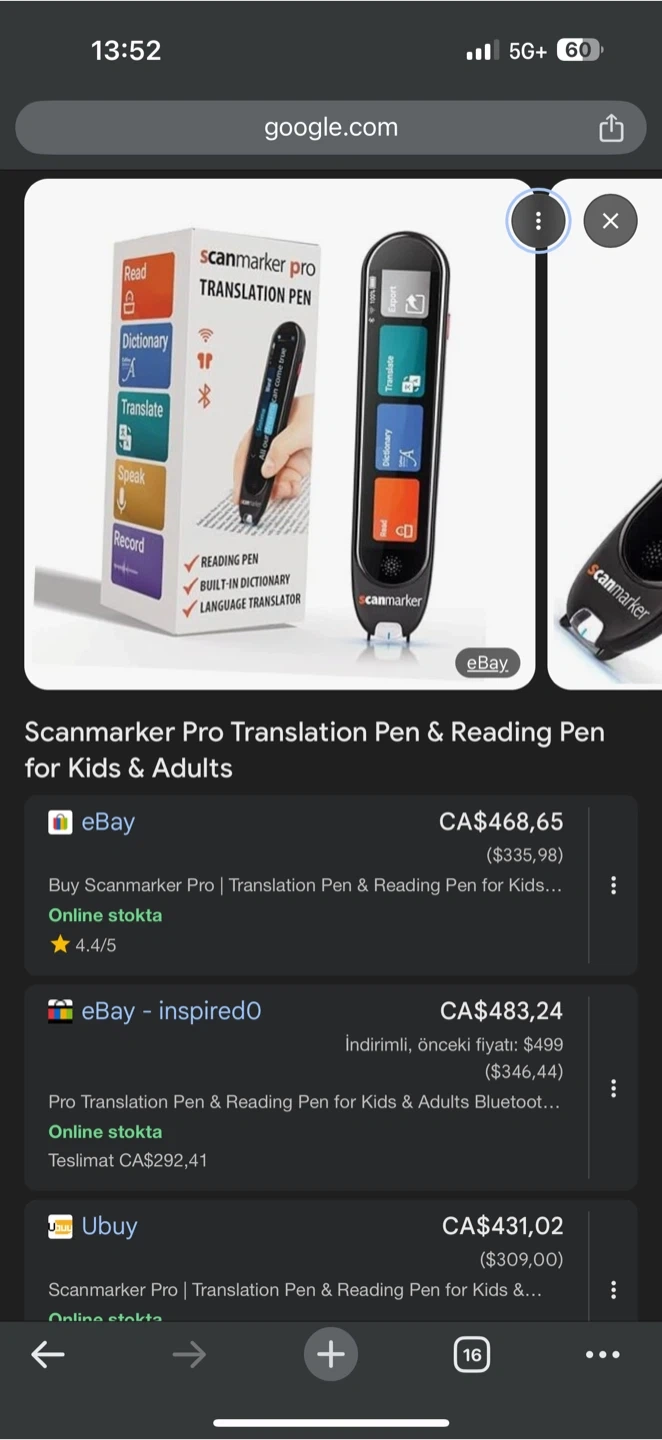The height and width of the screenshot is (1440, 662).
Task: Open more options for eBay - inspired0 listing
Action: click(613, 1088)
